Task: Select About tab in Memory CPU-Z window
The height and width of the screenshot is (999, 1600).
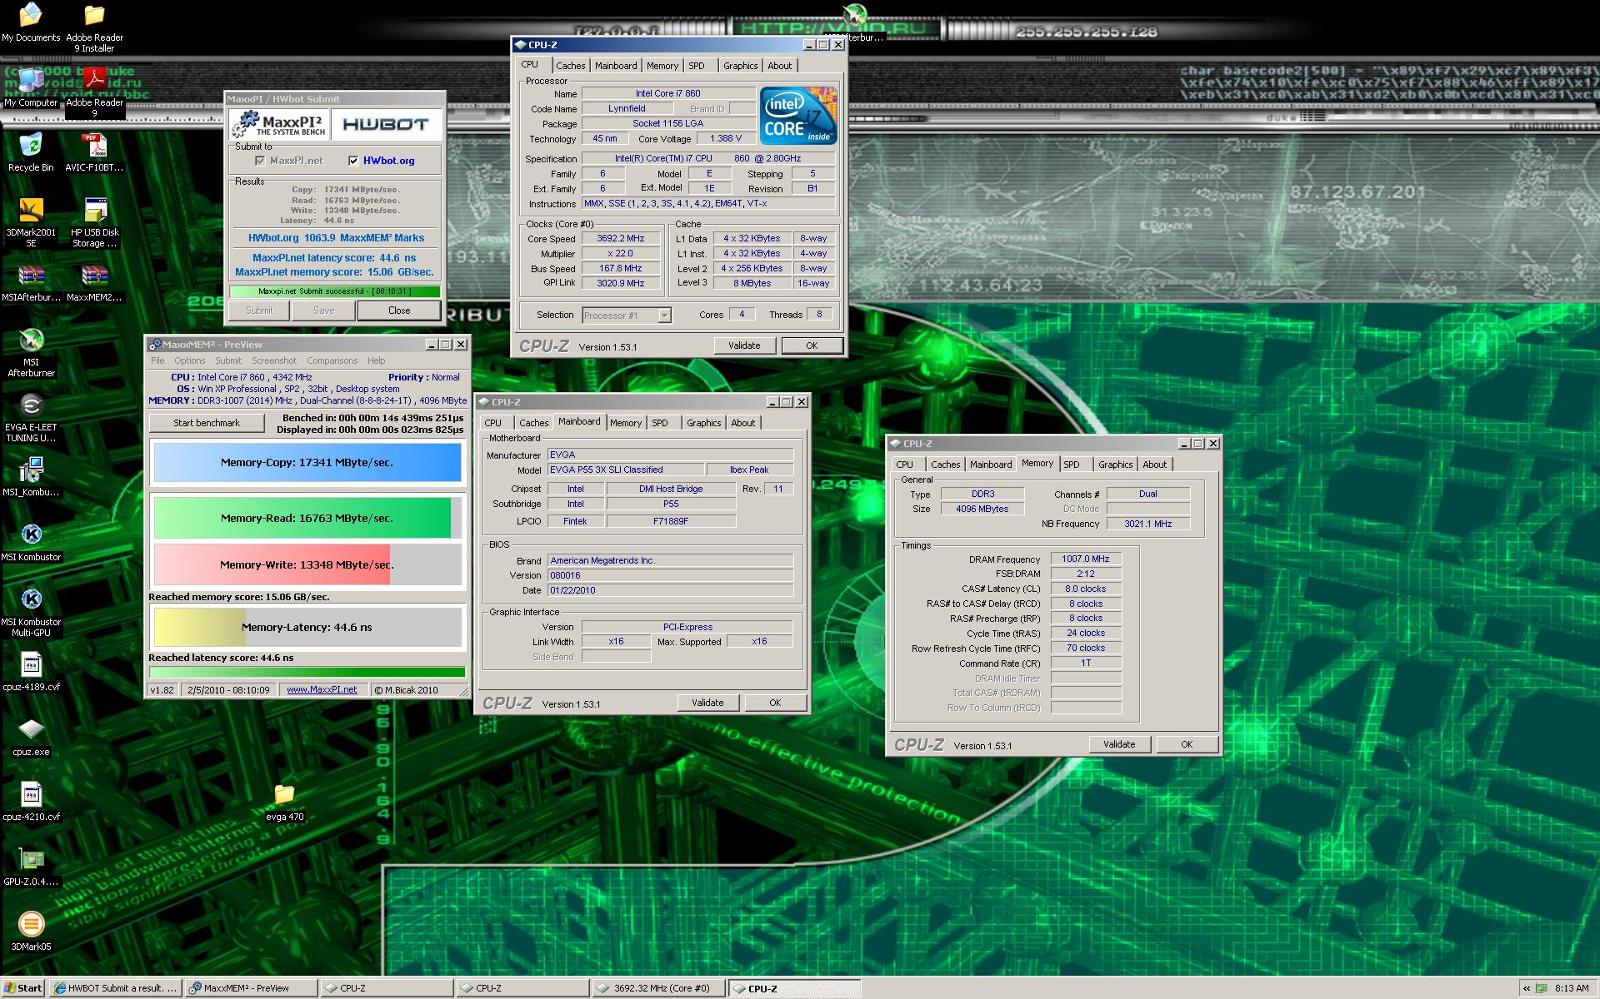Action: coord(1154,465)
